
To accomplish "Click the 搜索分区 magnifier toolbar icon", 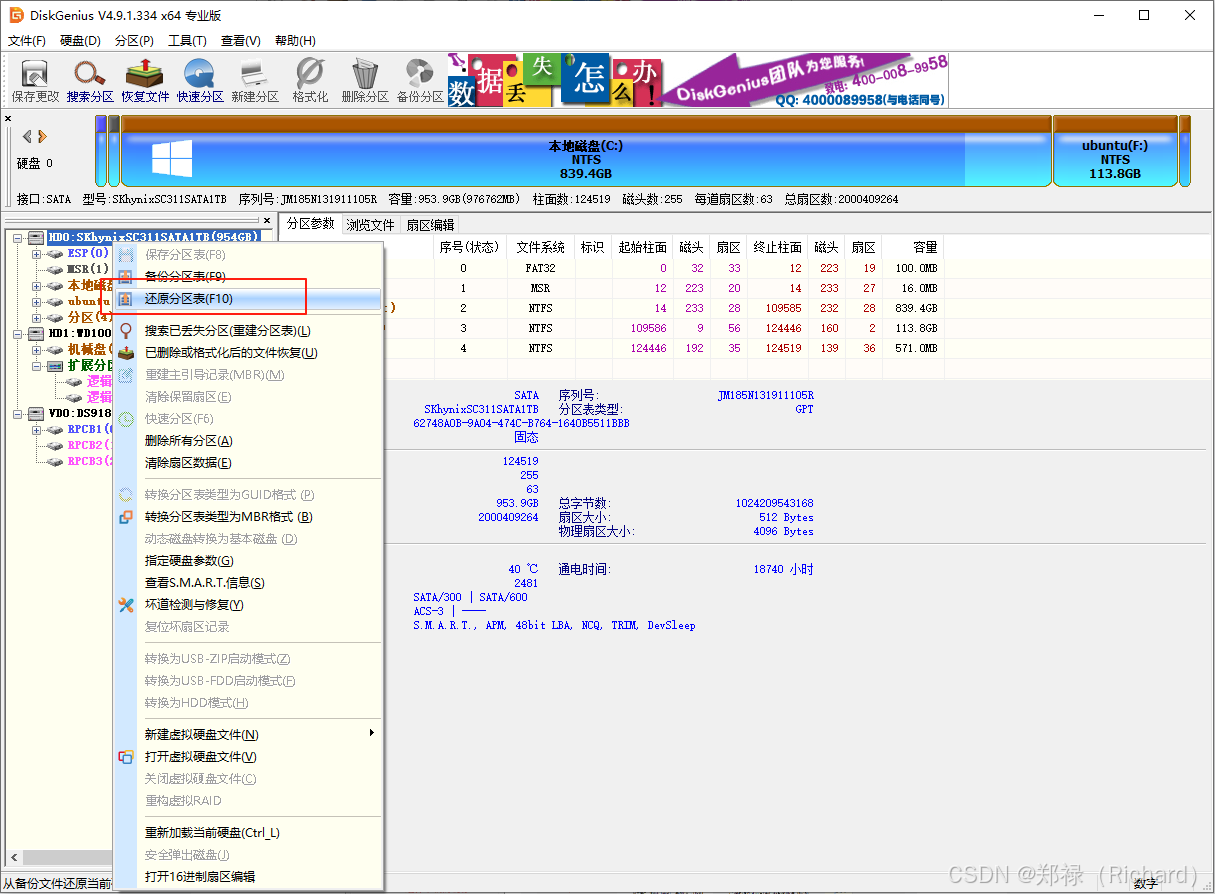I will click(90, 80).
